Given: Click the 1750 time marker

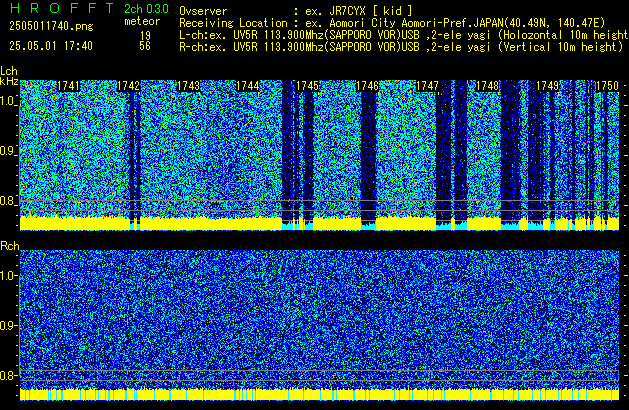Looking at the screenshot, I should point(607,86).
